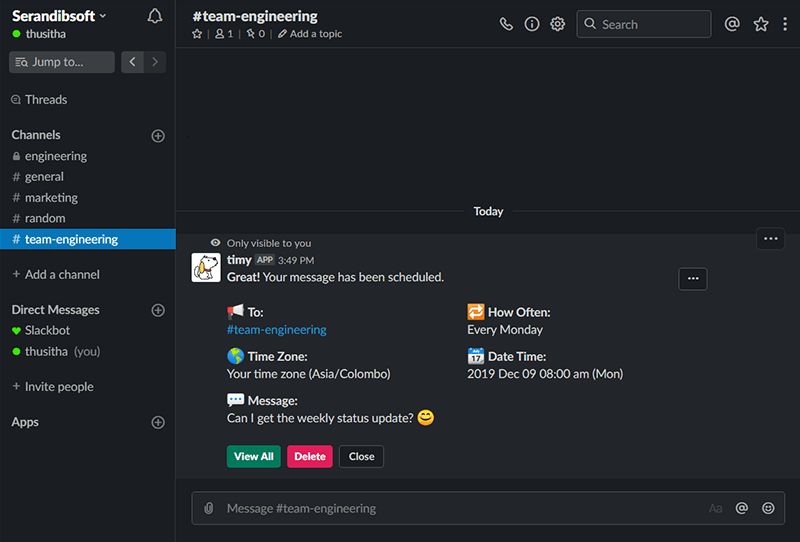Viewport: 800px width, 542px height.
Task: Click Close button in timy message
Action: coord(361,456)
